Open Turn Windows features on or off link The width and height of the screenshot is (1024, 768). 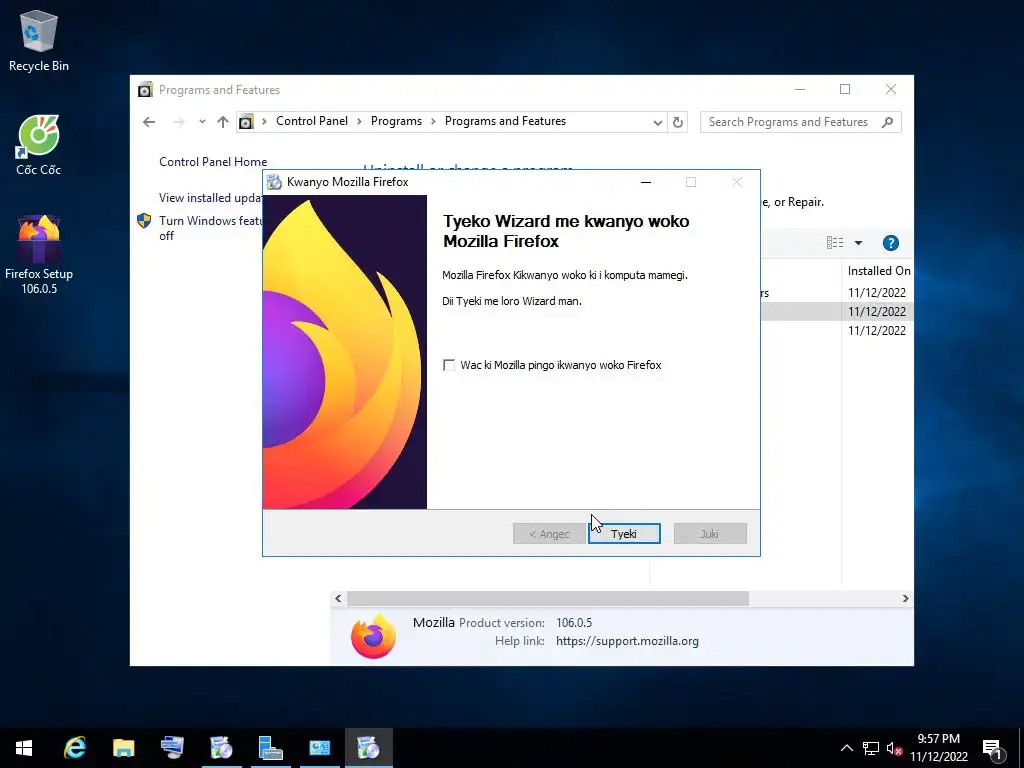click(210, 228)
